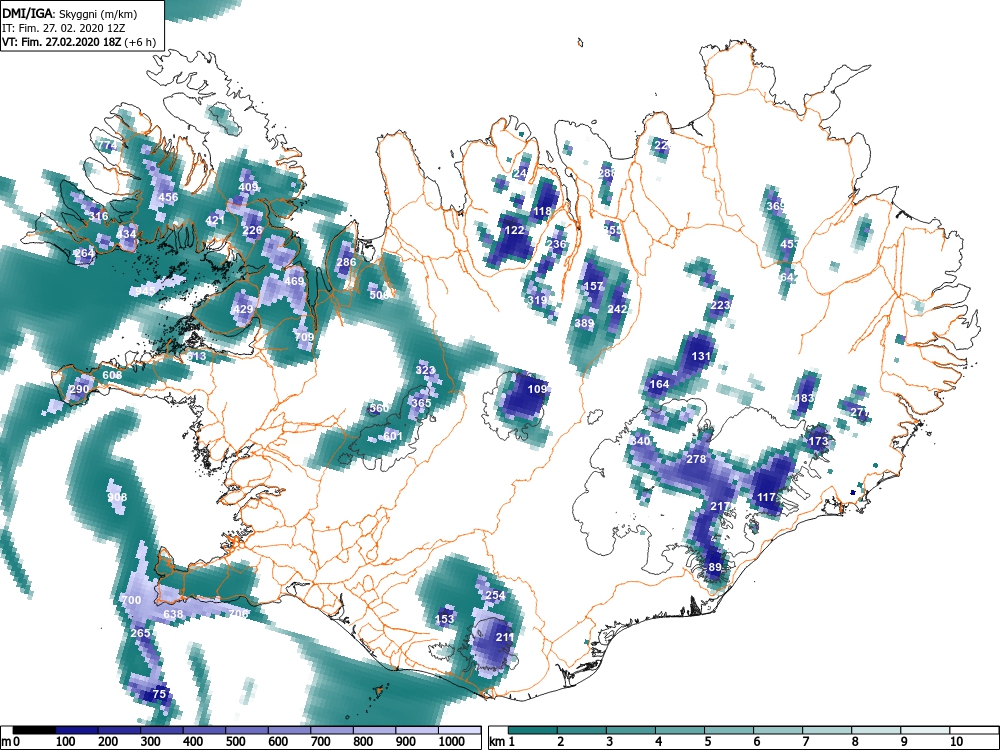Click the dark teal 1–2 km legend swatch

(533, 730)
